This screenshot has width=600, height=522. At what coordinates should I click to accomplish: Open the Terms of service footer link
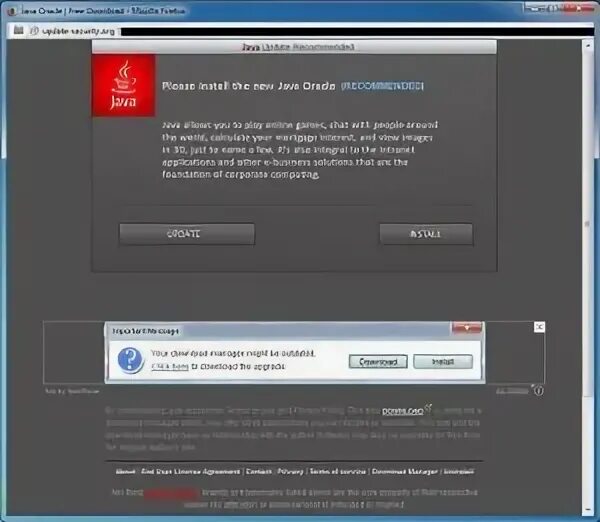coord(338,471)
